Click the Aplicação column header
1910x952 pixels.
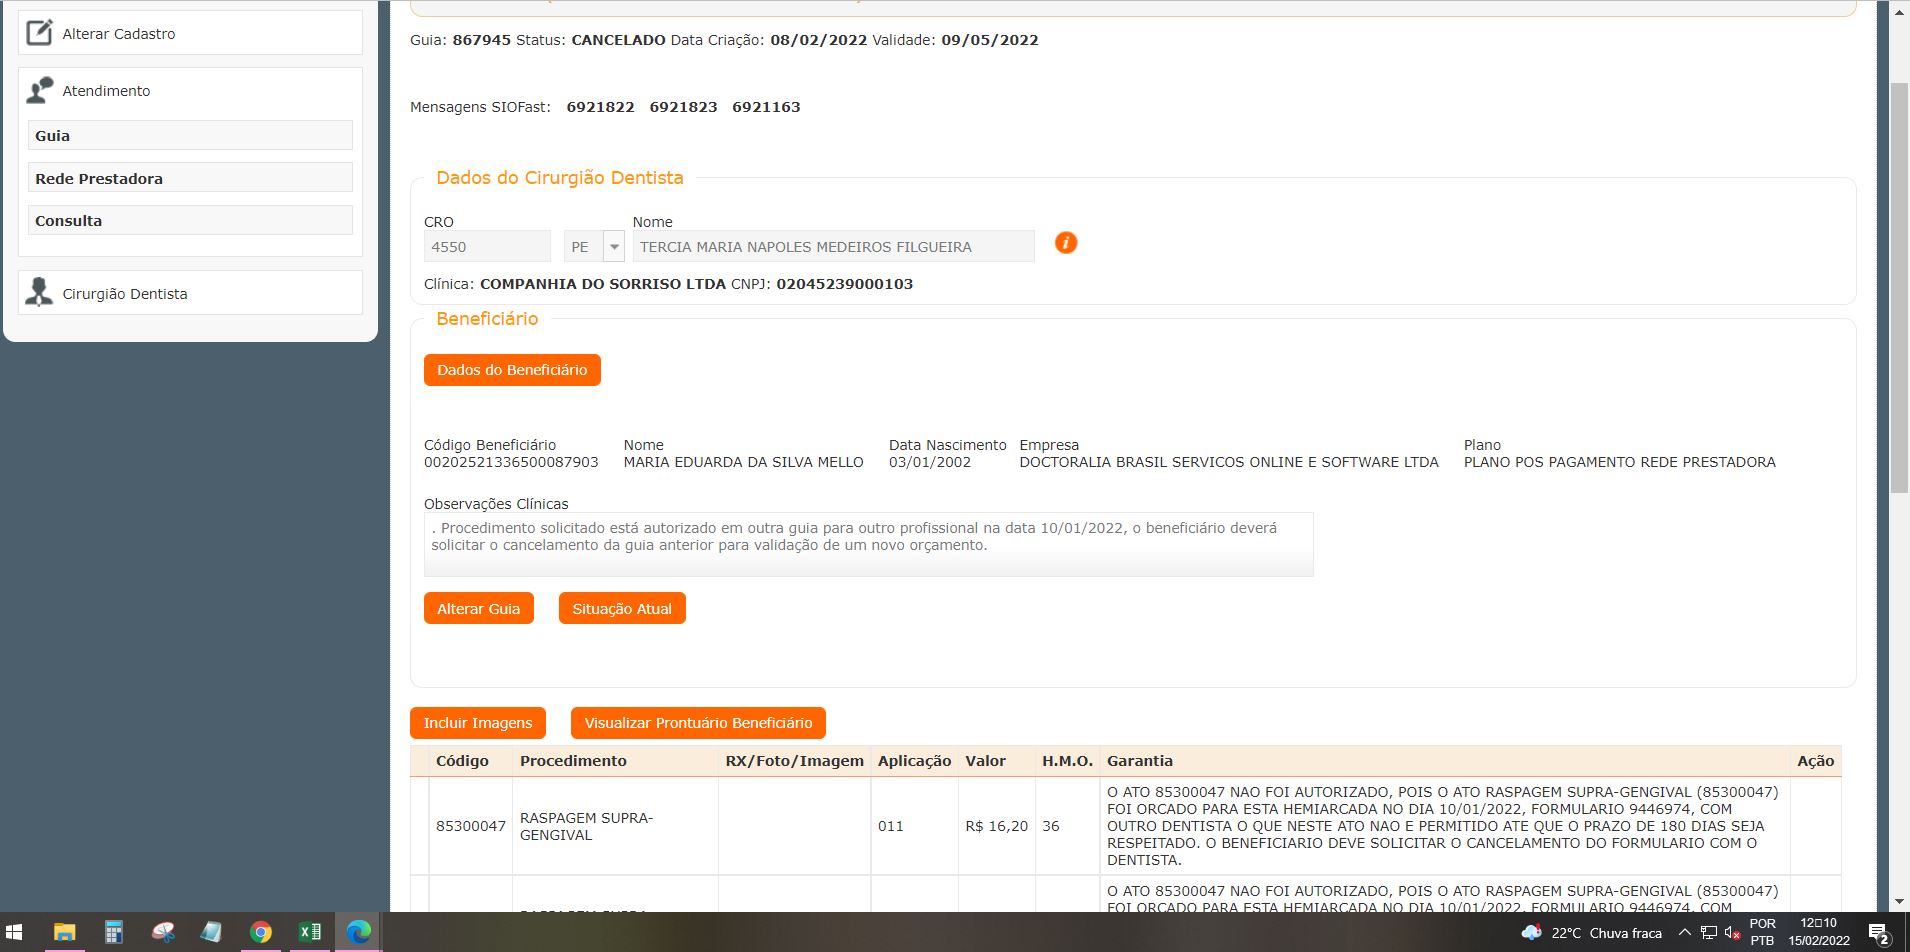[x=914, y=761]
